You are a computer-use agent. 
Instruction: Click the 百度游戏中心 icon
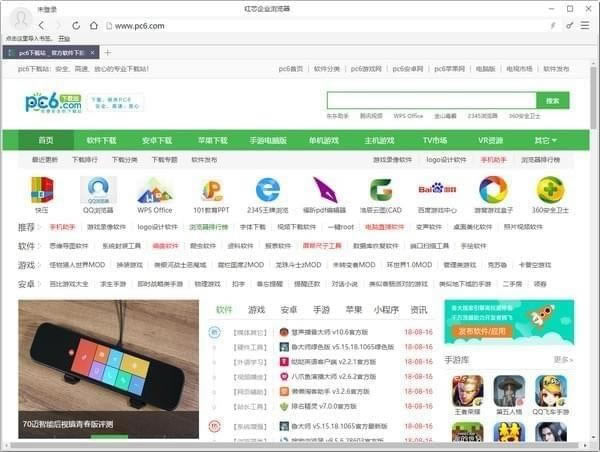point(436,190)
